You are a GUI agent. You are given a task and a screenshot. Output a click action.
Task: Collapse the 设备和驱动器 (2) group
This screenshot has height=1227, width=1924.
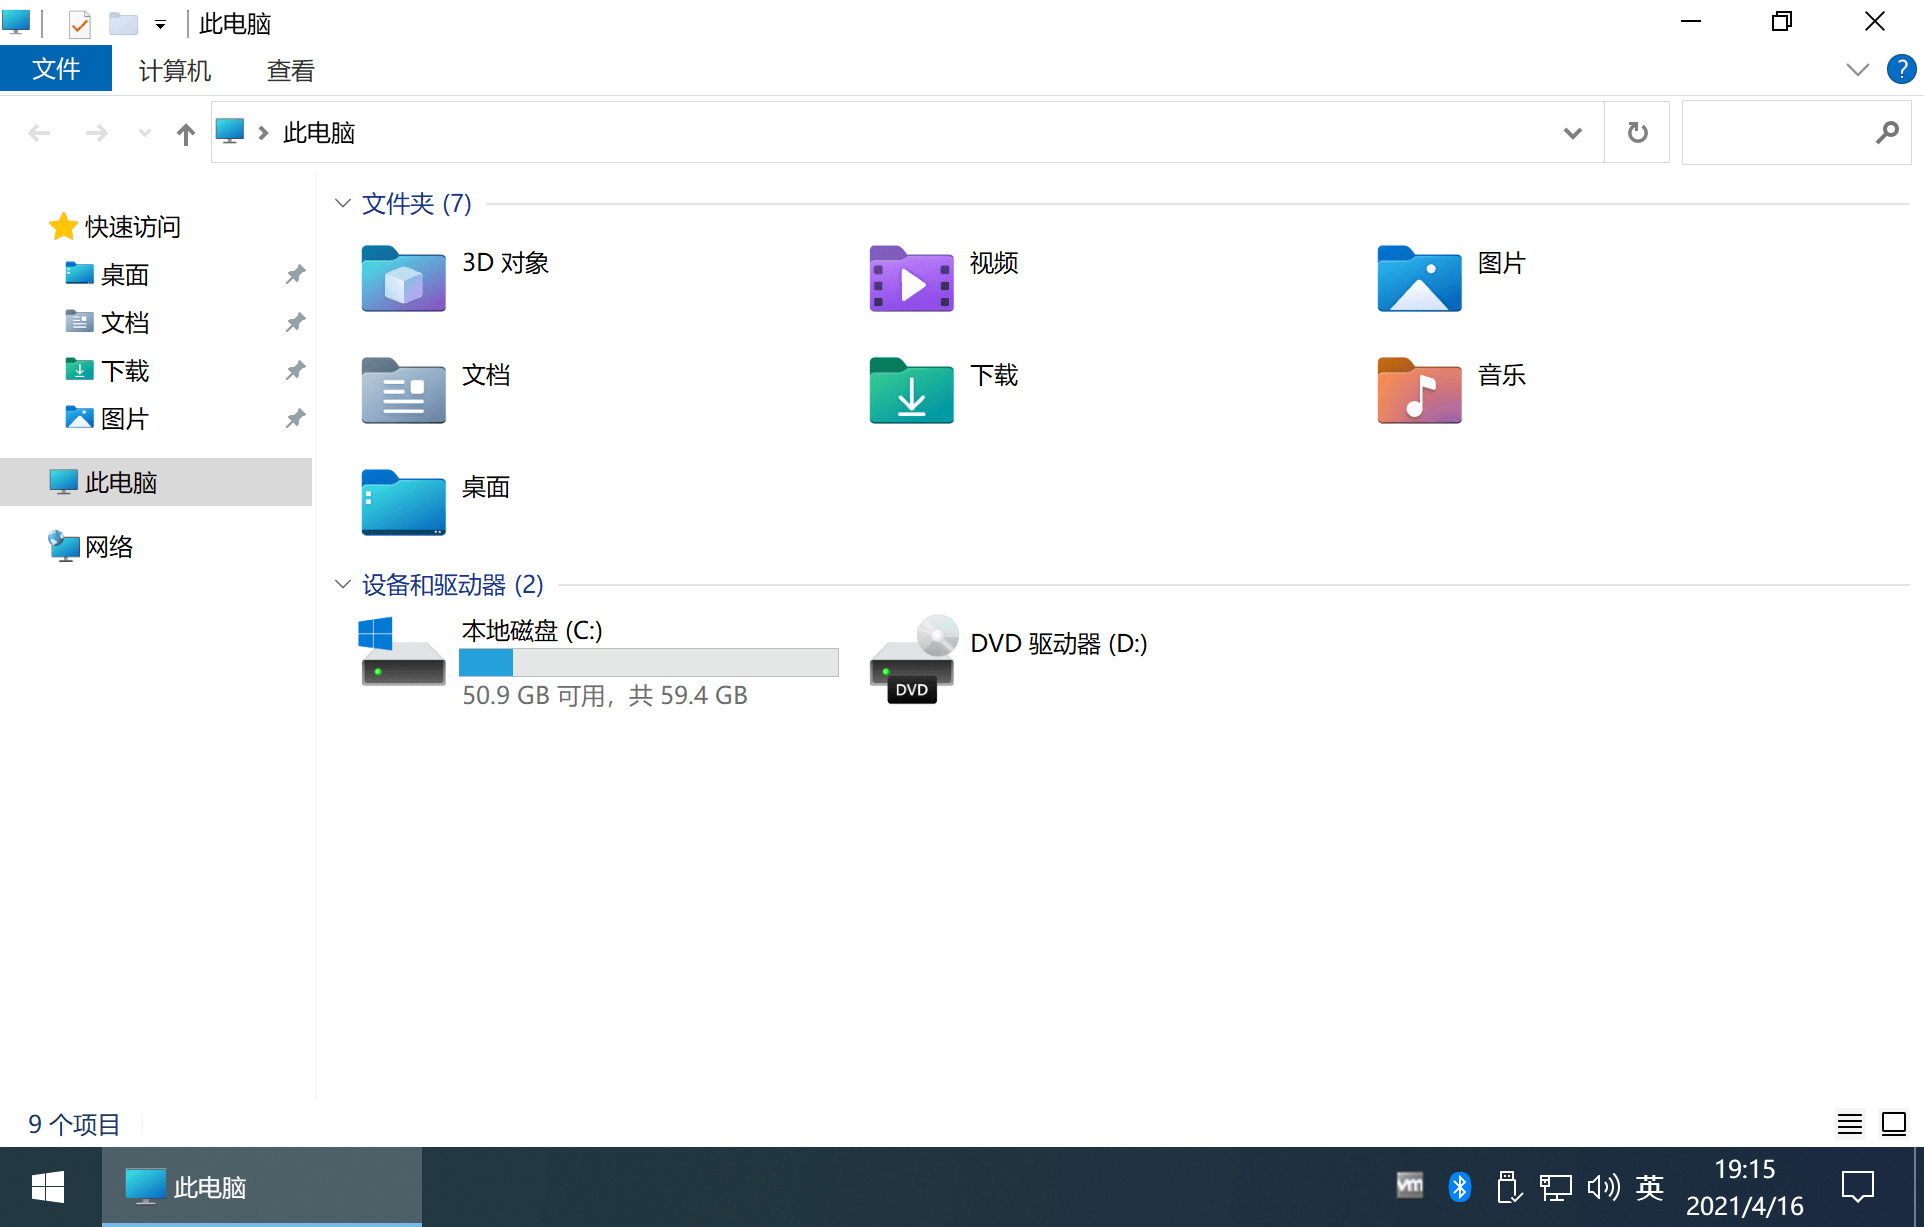tap(343, 584)
